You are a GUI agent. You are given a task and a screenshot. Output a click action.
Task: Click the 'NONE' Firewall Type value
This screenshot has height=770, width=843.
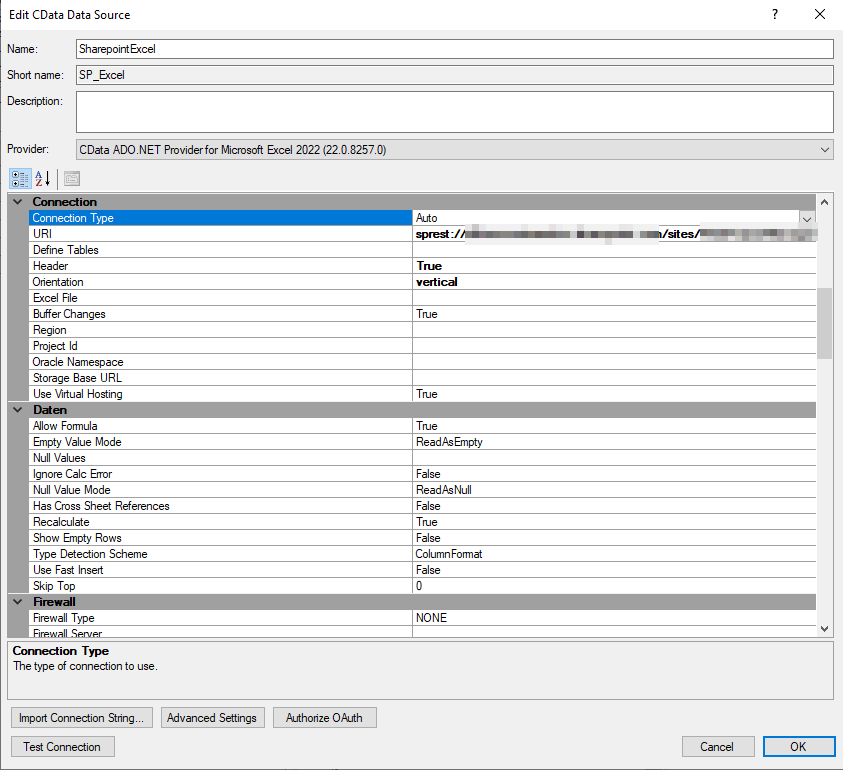pyautogui.click(x=615, y=618)
